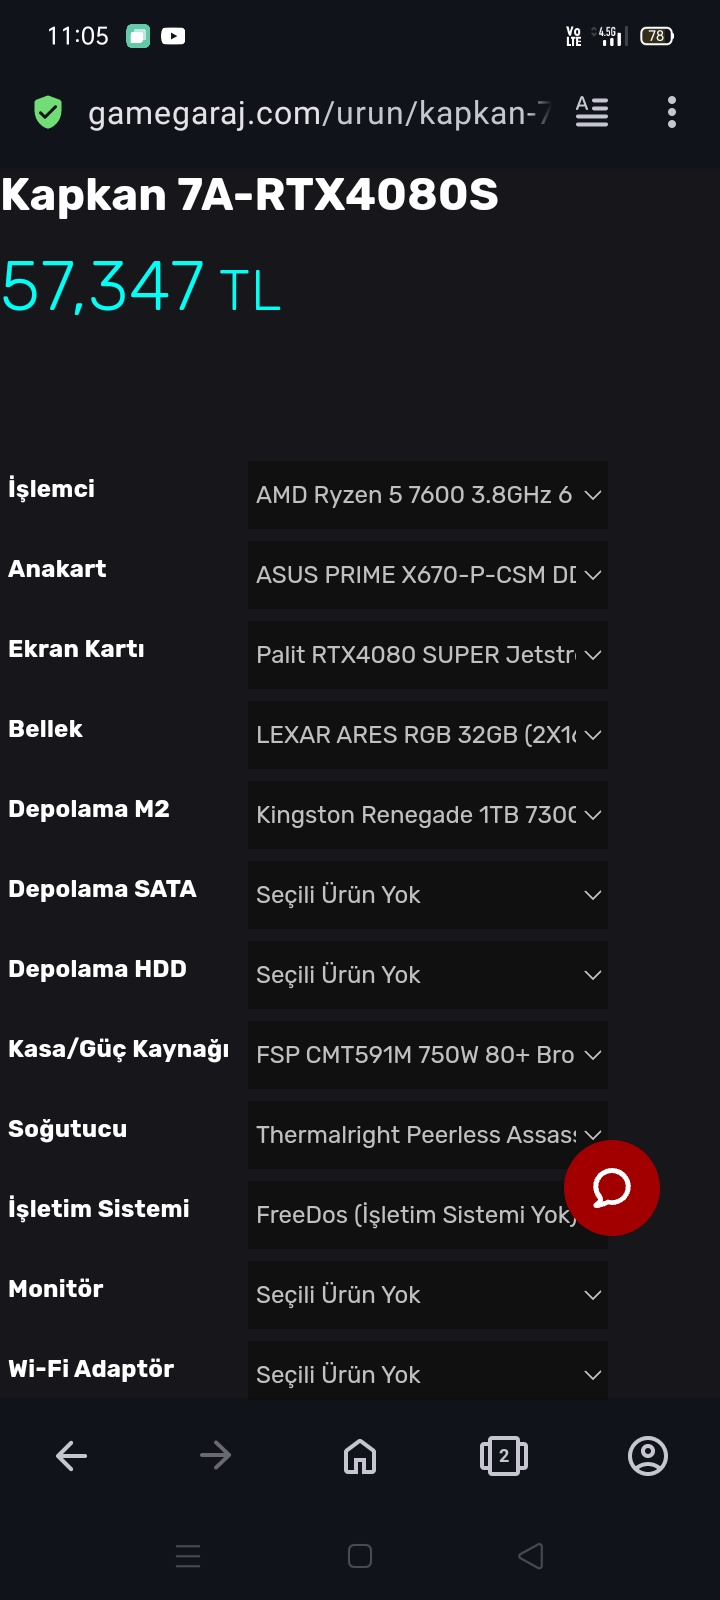Image resolution: width=720 pixels, height=1600 pixels.
Task: Open the browser profile account icon
Action: 648,1456
